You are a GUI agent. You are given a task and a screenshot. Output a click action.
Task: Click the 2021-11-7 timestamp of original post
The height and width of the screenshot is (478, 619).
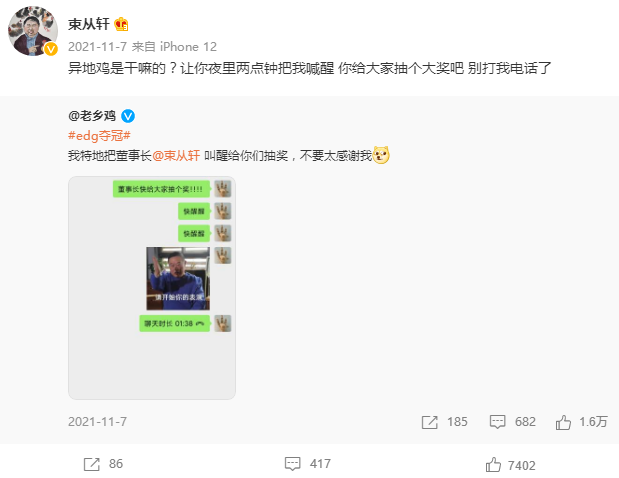click(98, 422)
